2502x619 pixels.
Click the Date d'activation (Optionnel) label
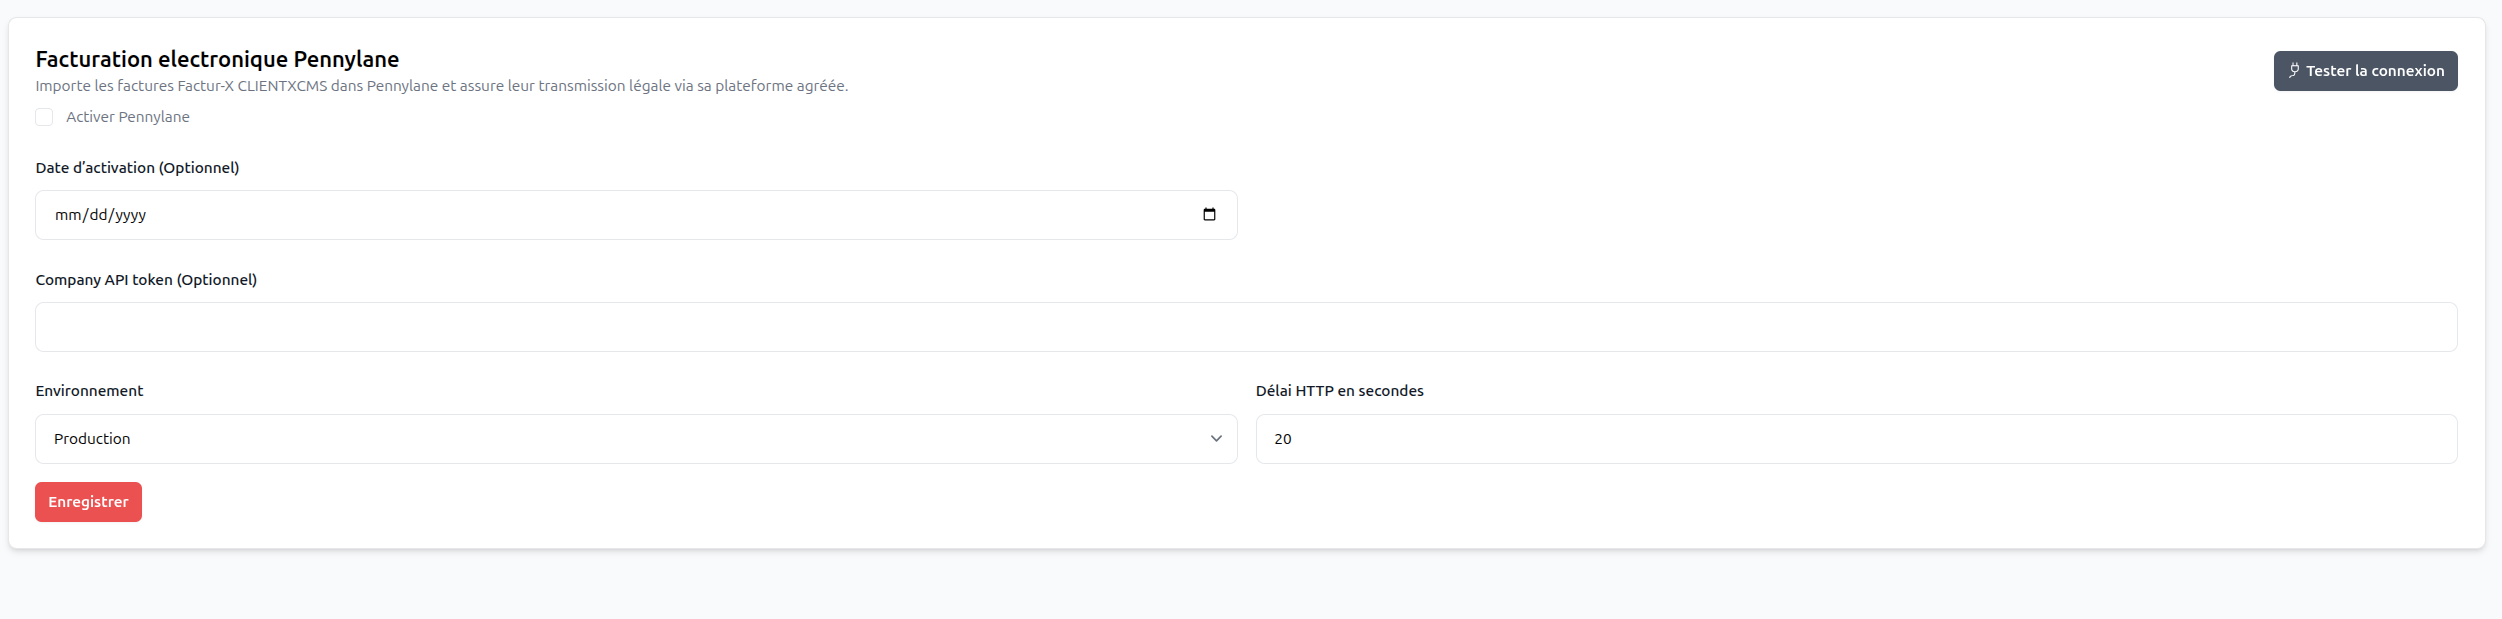[138, 168]
